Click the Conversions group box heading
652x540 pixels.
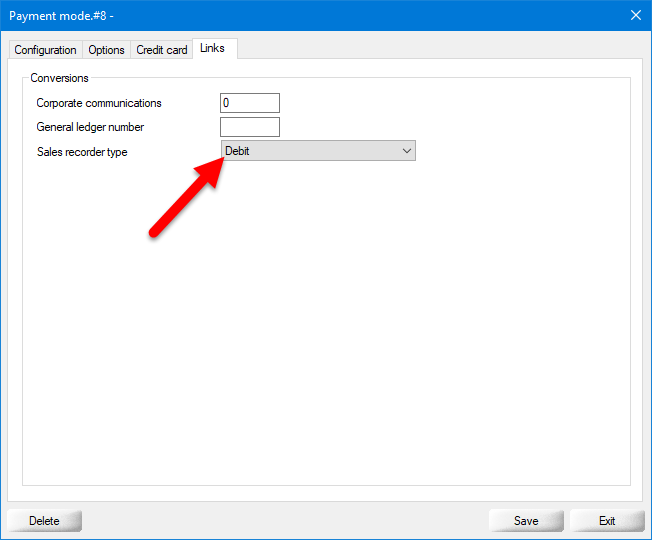click(60, 78)
